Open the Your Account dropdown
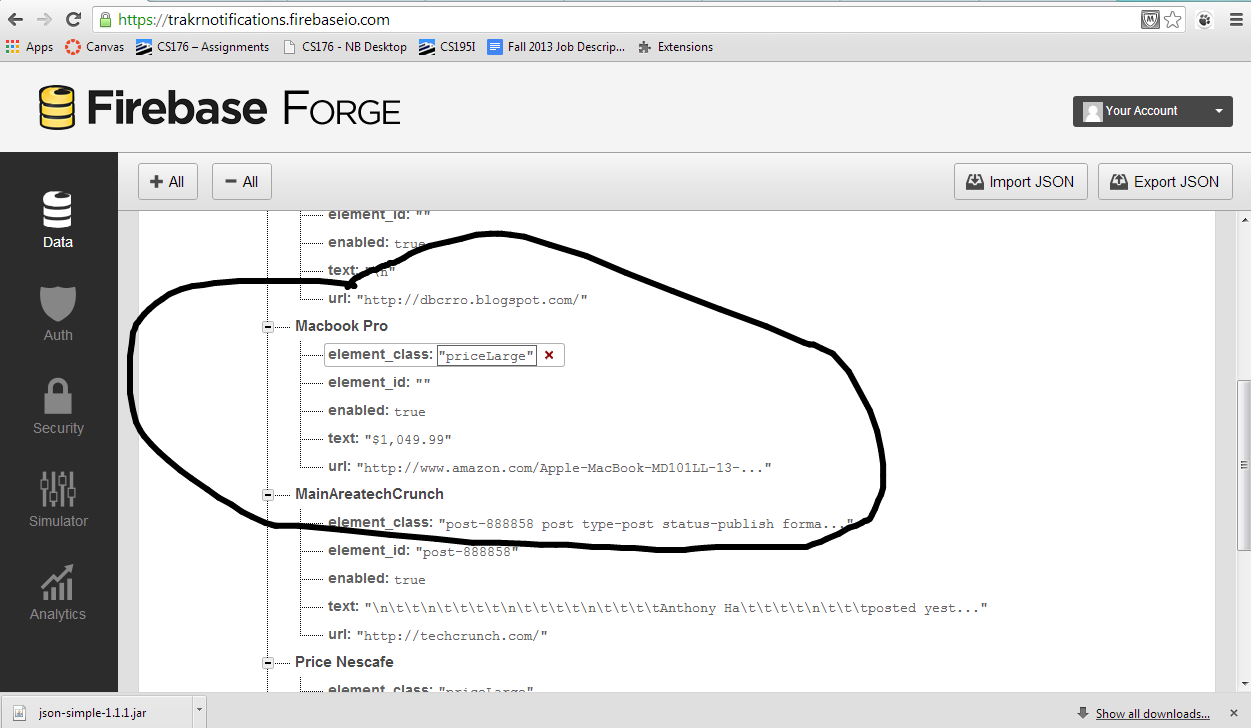The height and width of the screenshot is (728, 1251). 1152,111
